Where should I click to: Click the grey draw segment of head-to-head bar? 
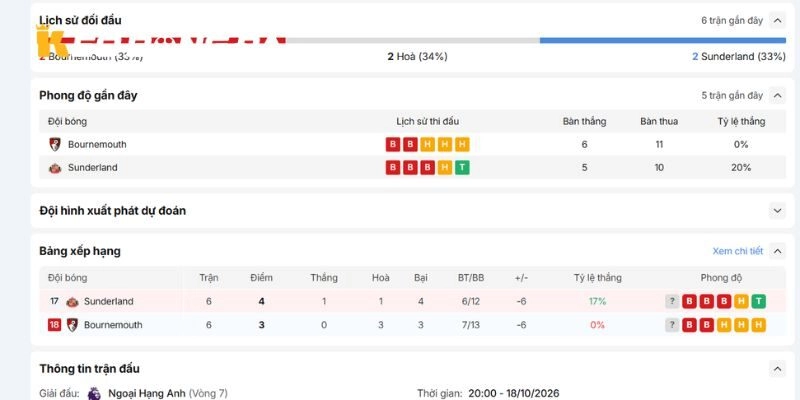[413, 40]
